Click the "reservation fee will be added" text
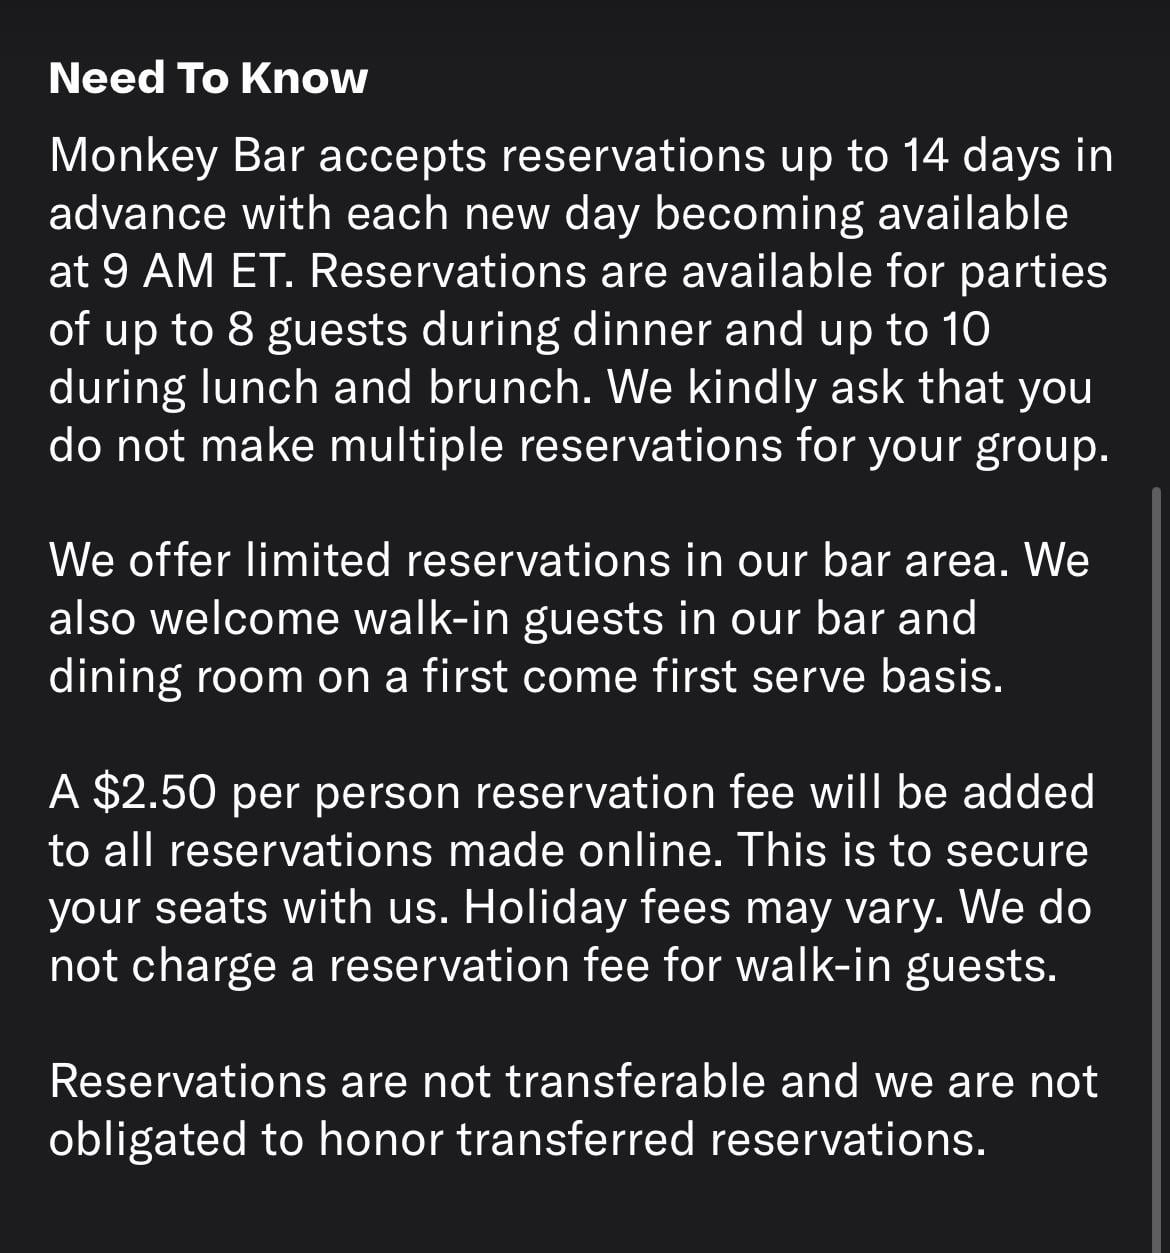 click(x=785, y=793)
